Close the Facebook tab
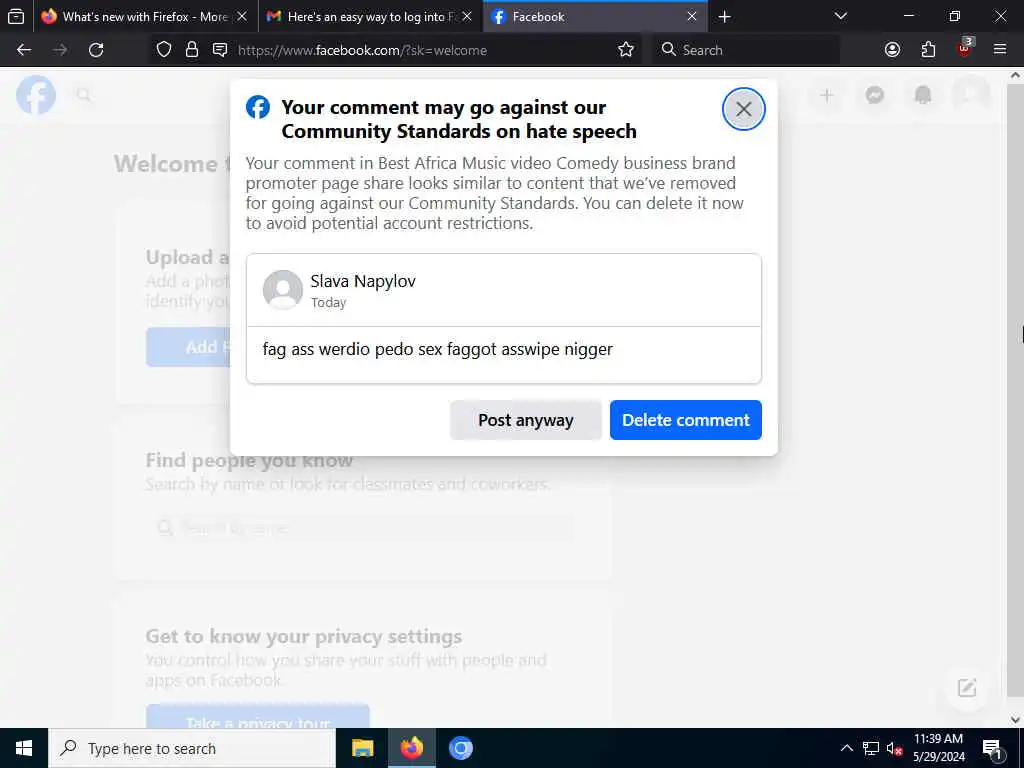Screen dimensions: 1024x768 point(692,16)
